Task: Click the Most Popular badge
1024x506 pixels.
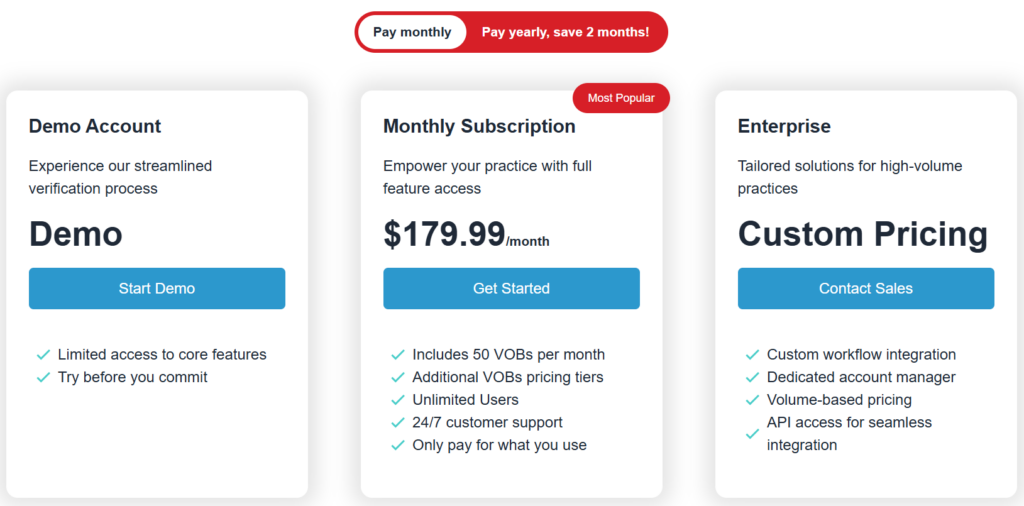Action: [621, 98]
